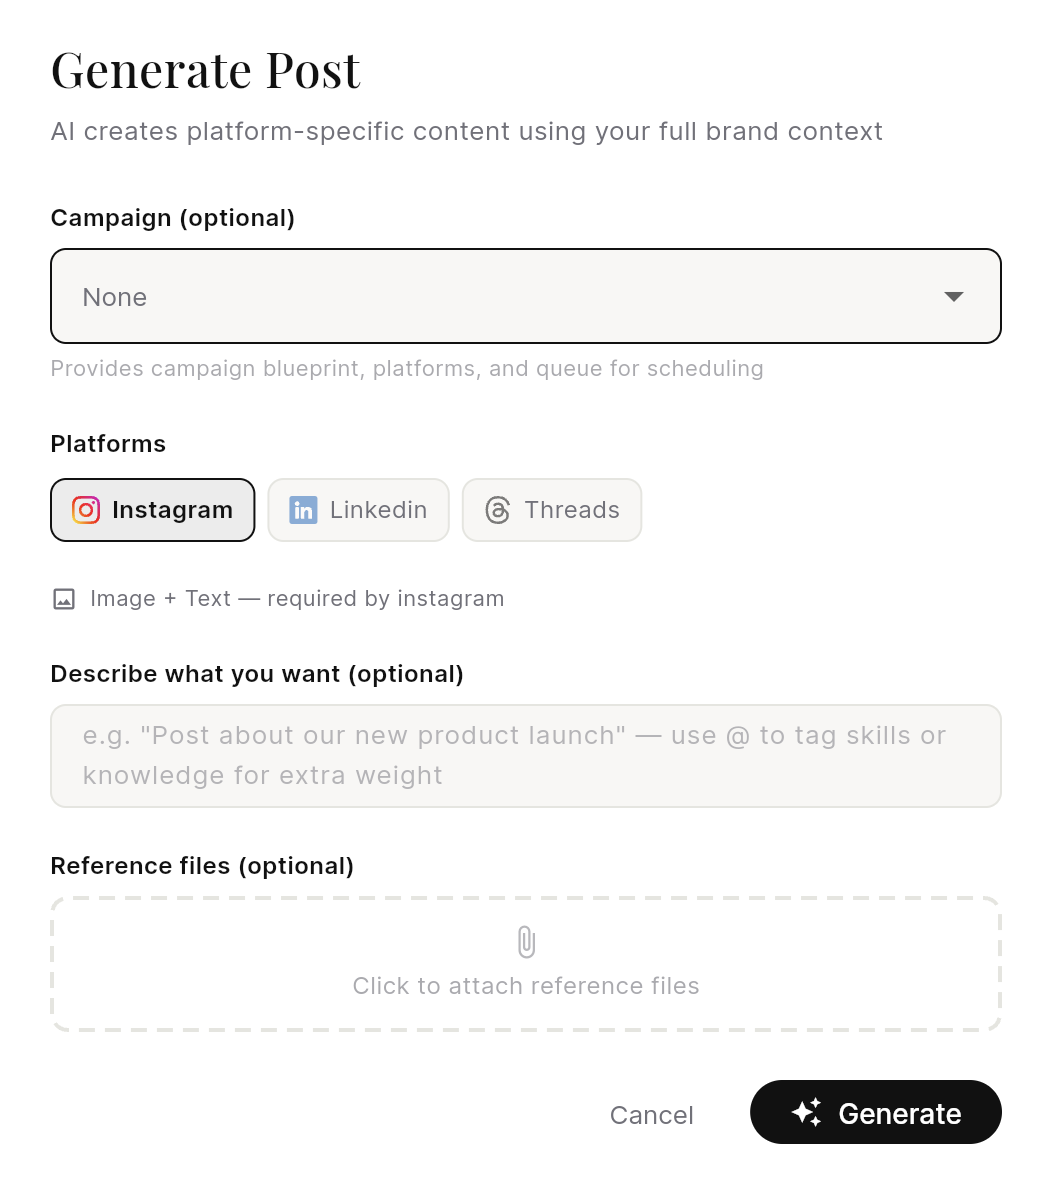Click the dropdown arrow on Campaign selector
The height and width of the screenshot is (1182, 1042).
tap(953, 296)
